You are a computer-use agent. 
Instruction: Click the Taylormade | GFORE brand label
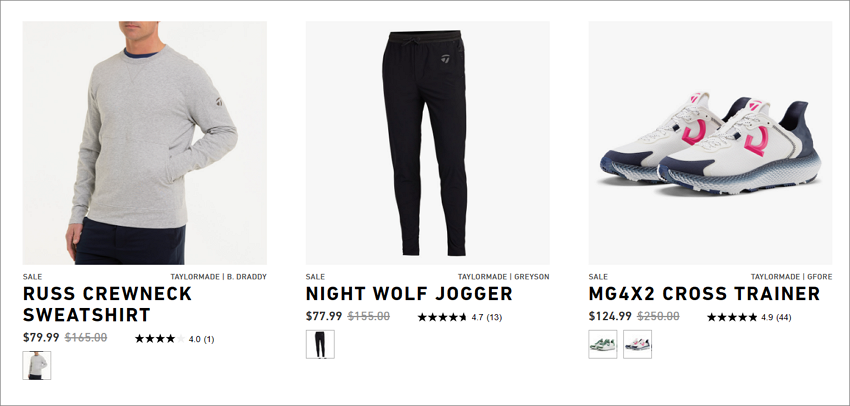pos(791,276)
